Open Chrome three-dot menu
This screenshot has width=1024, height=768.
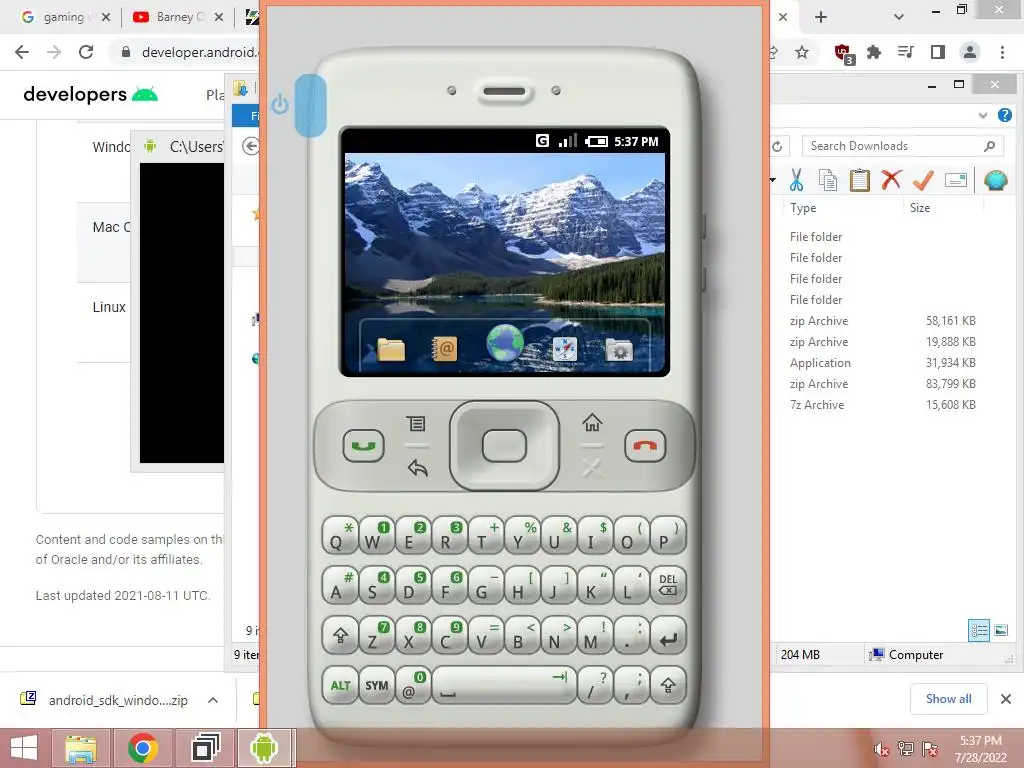point(1002,52)
